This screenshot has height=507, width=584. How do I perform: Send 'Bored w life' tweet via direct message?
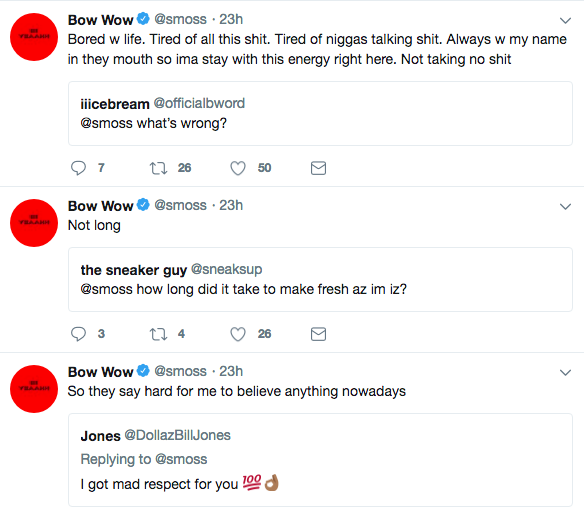click(x=318, y=168)
